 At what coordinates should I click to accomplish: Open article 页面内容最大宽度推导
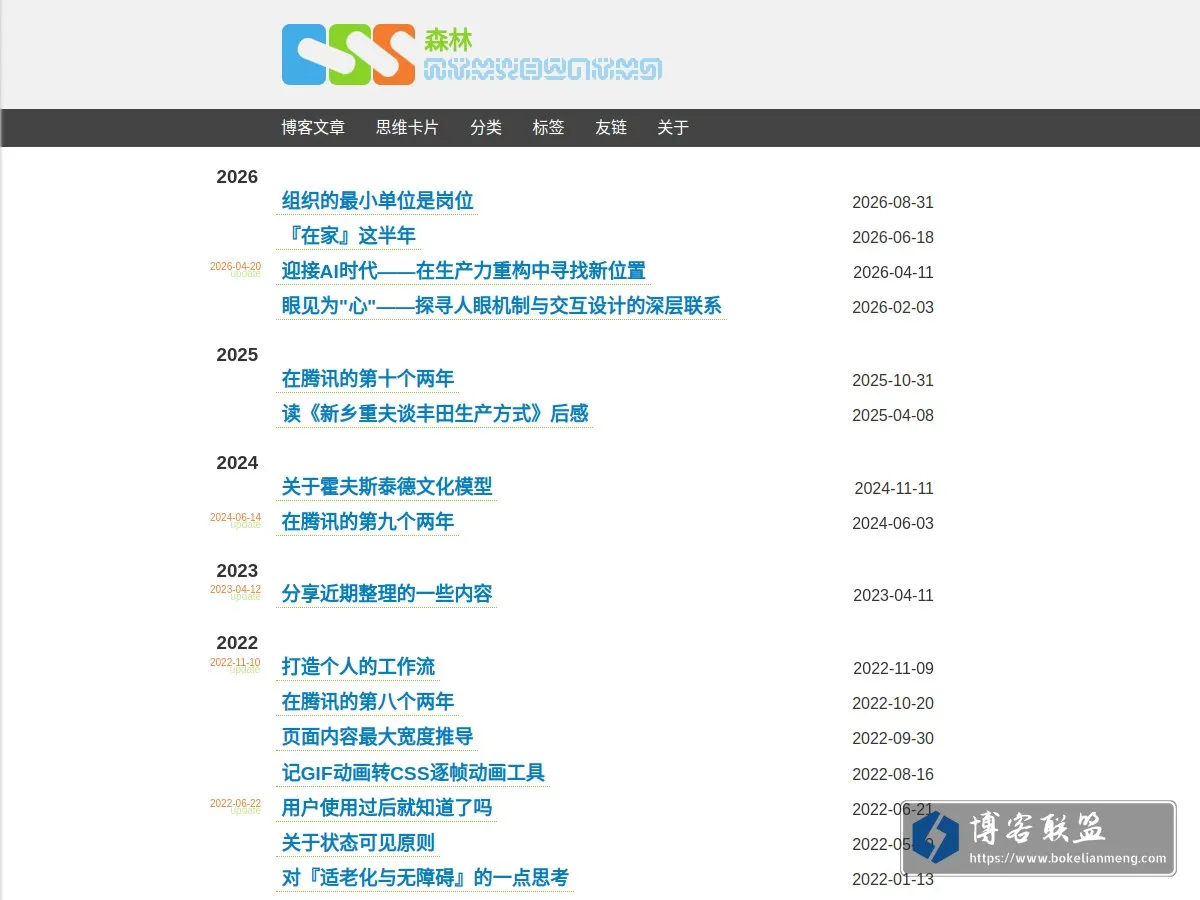(377, 737)
